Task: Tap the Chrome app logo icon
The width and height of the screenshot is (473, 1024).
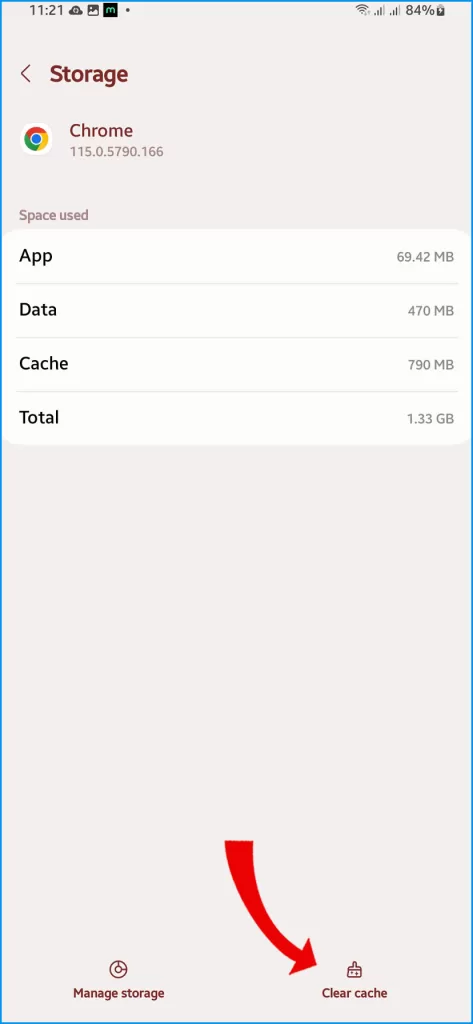Action: [x=37, y=139]
